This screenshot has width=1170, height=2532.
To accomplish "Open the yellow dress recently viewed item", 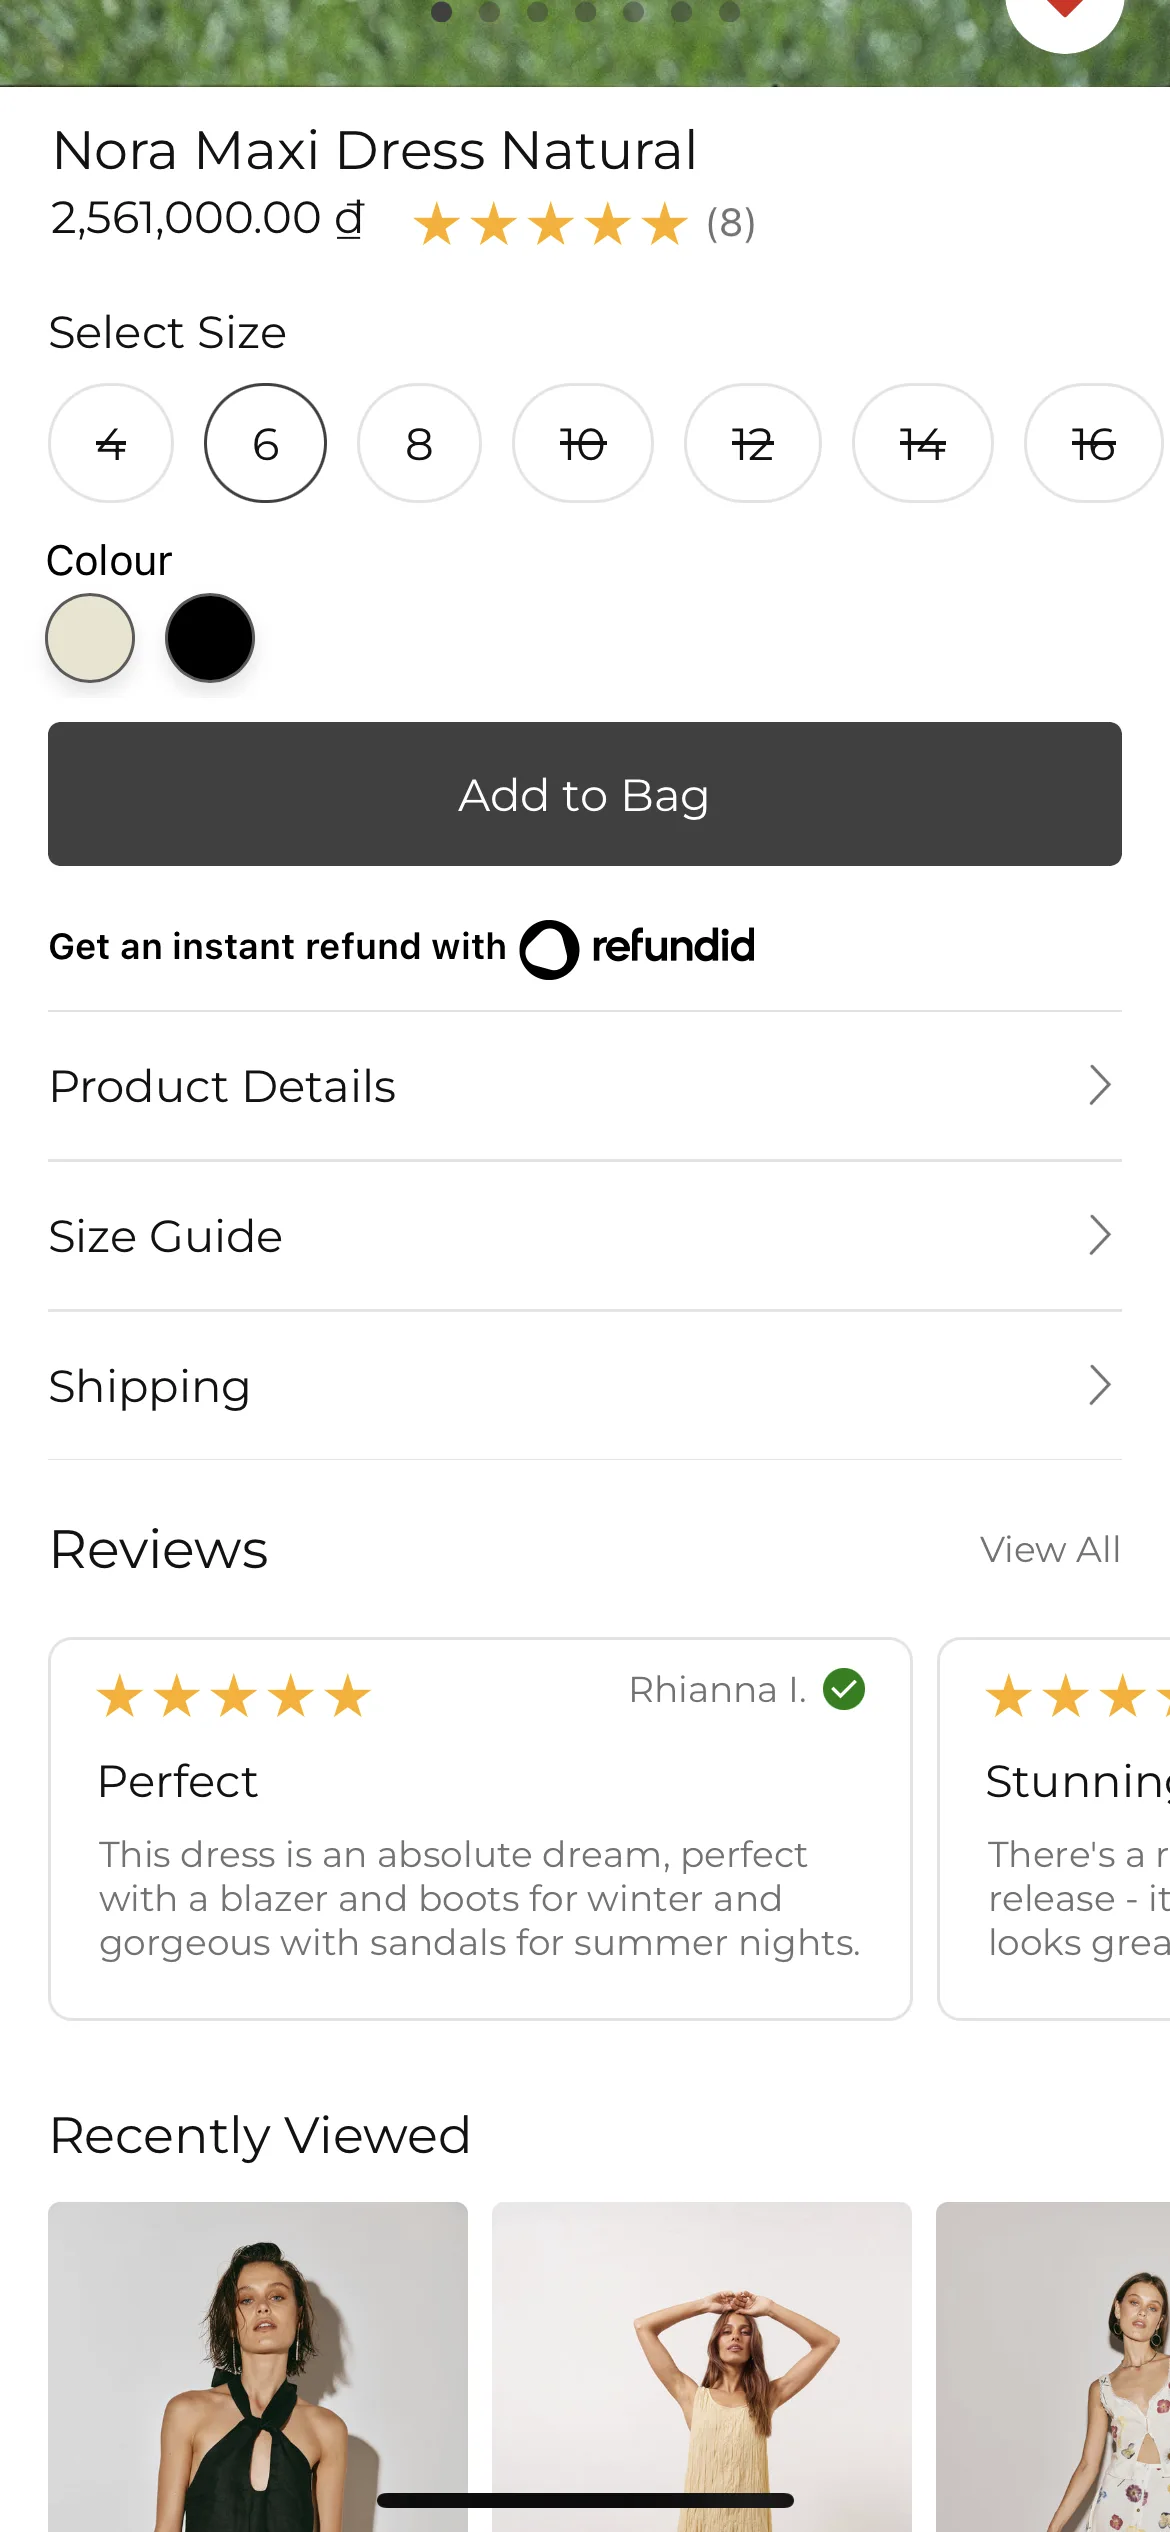I will point(702,2367).
